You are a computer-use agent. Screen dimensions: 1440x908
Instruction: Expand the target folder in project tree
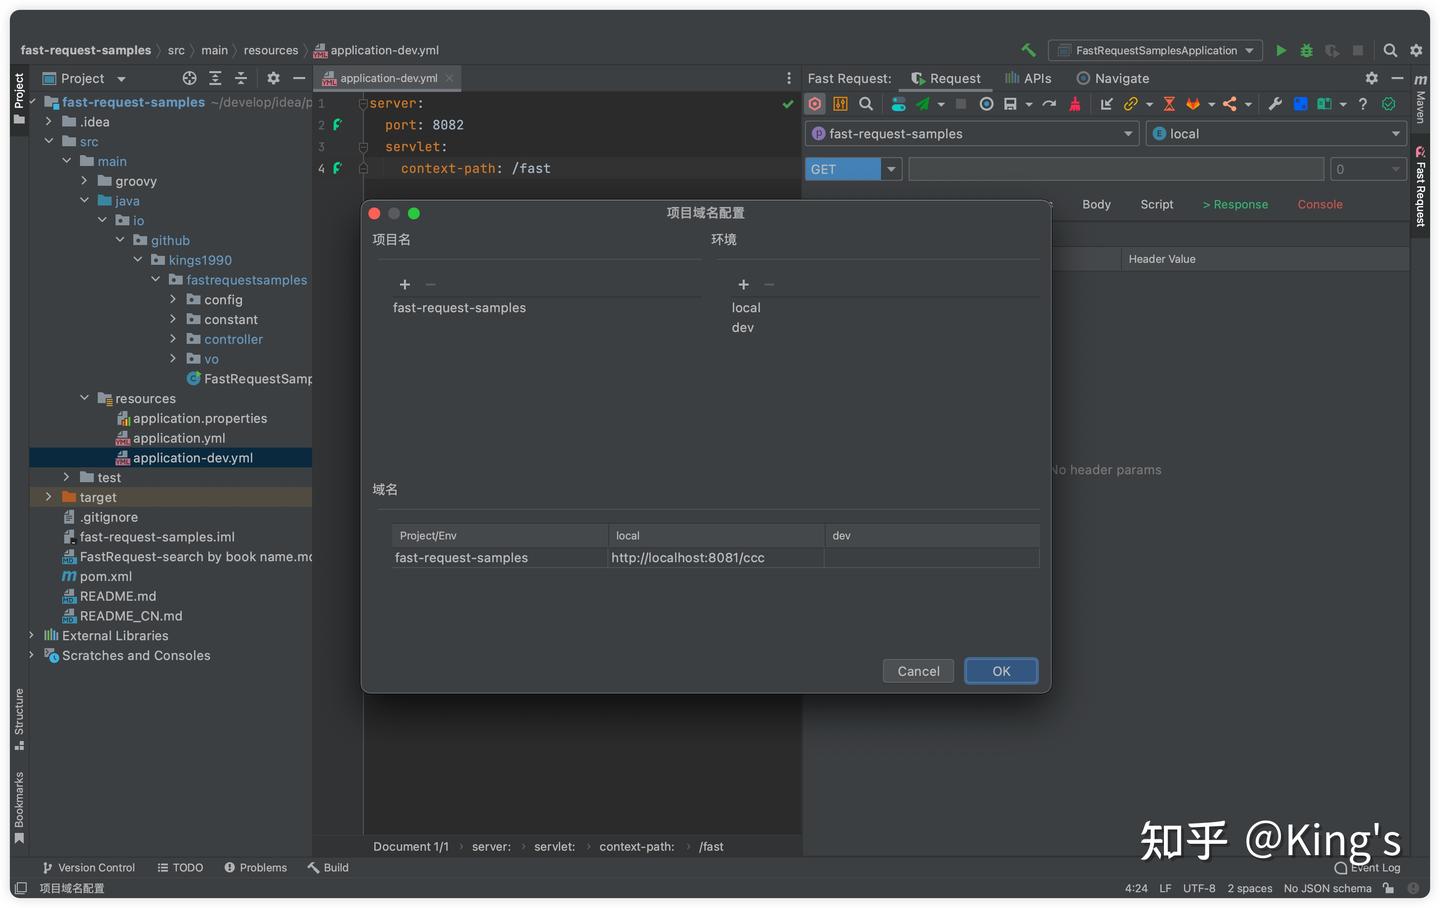tap(48, 497)
